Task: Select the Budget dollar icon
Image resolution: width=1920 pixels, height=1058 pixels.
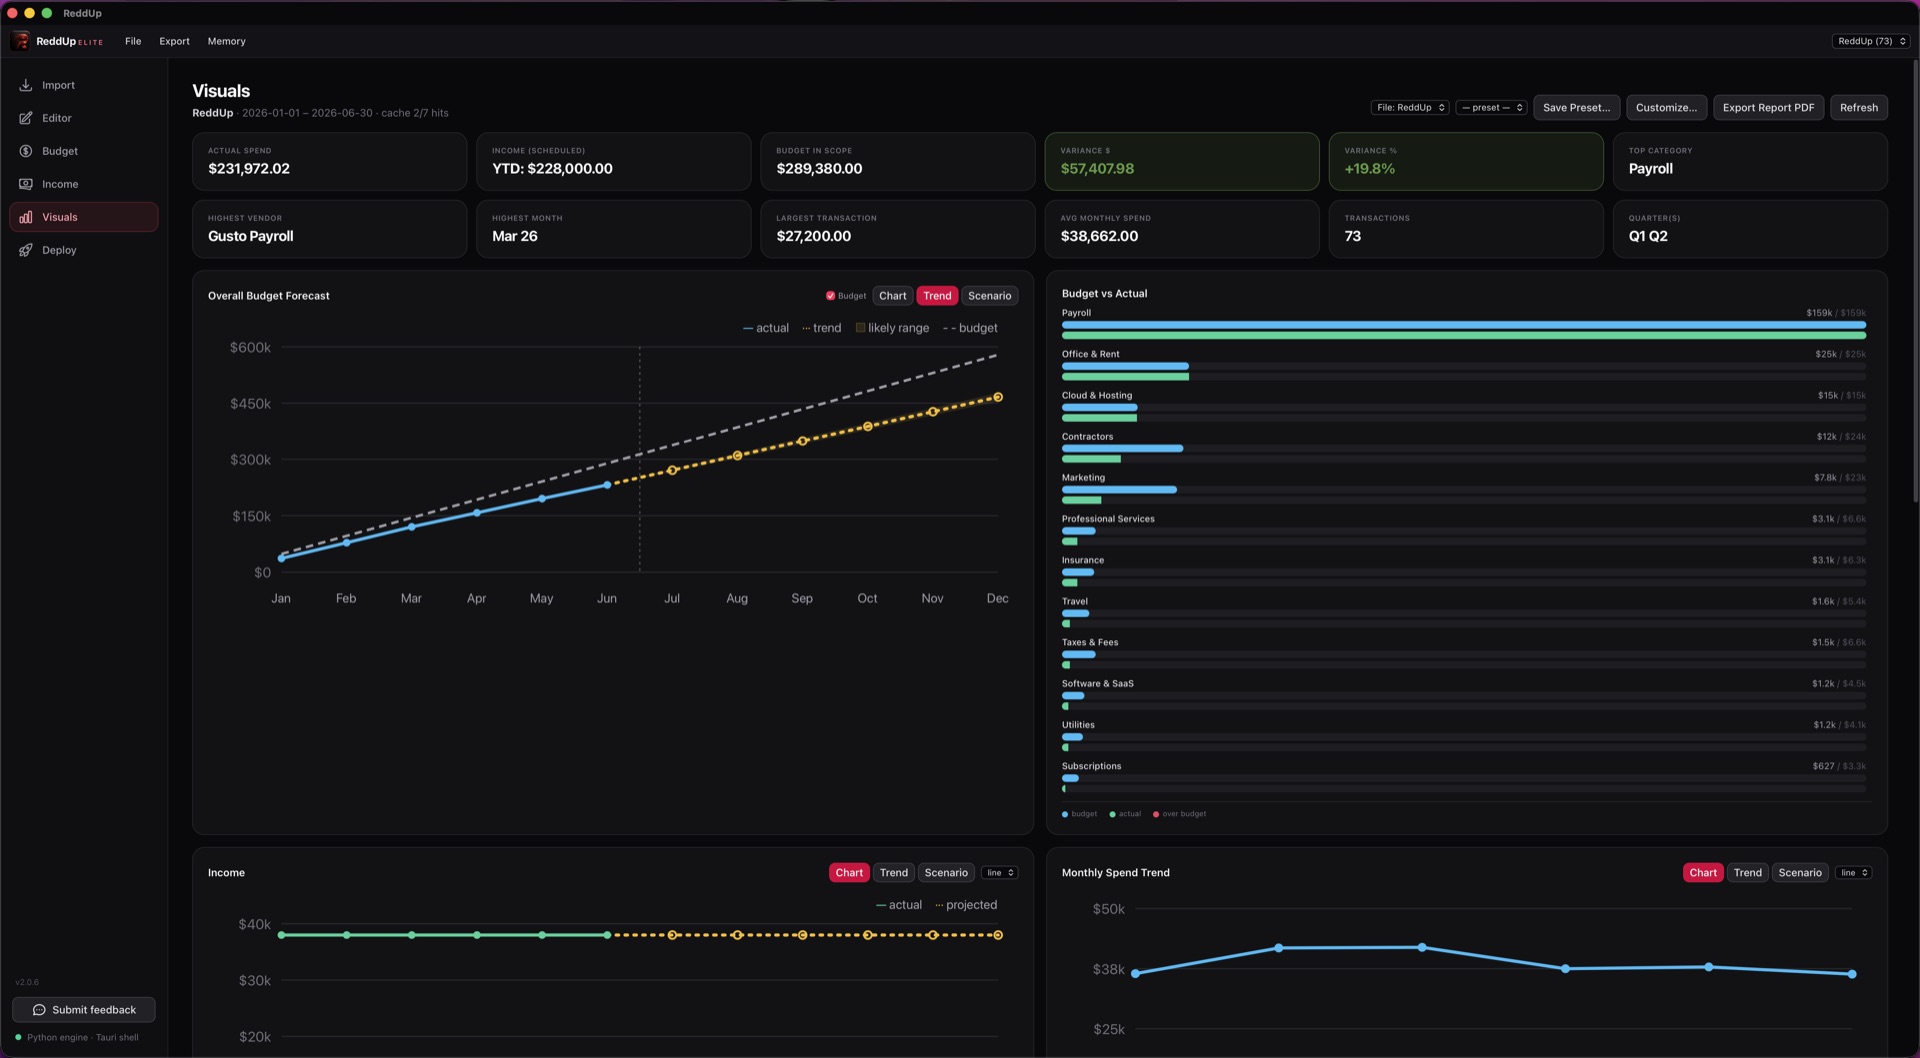Action: click(26, 151)
